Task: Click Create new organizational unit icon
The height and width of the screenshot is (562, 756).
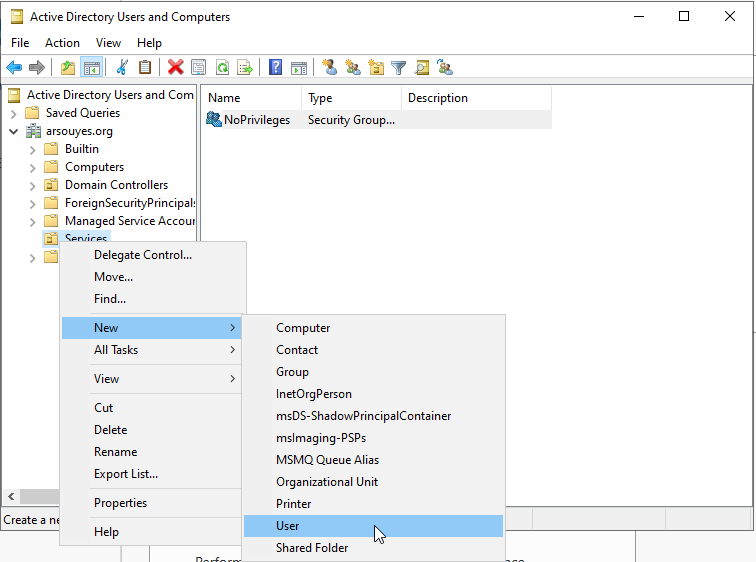Action: click(376, 67)
